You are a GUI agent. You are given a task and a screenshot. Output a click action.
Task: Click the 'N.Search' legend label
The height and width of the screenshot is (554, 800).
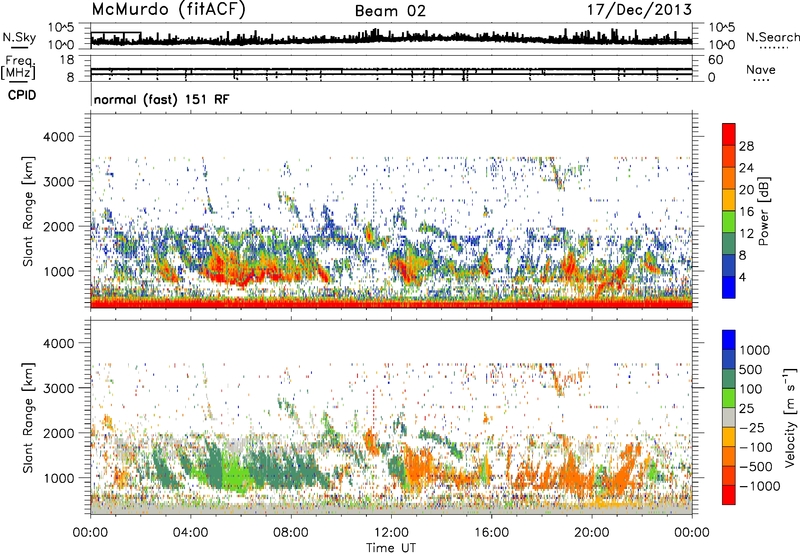[x=772, y=37]
